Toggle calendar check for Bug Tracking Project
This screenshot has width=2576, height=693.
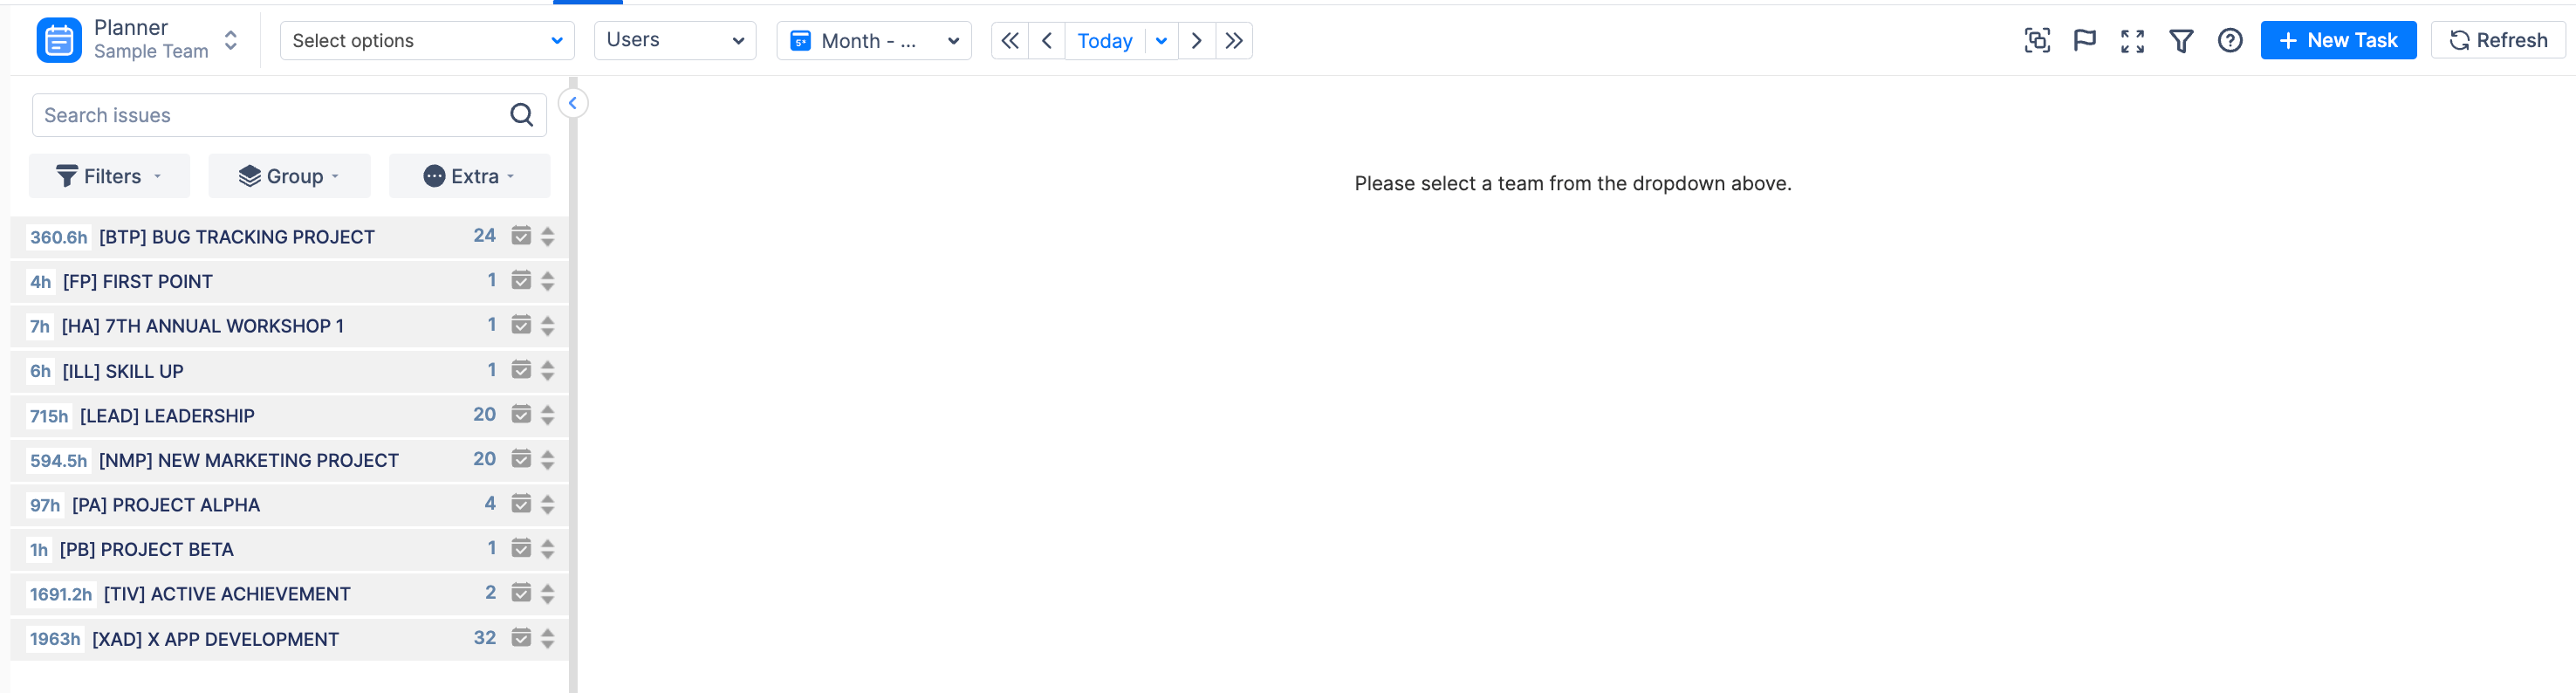[x=521, y=236]
